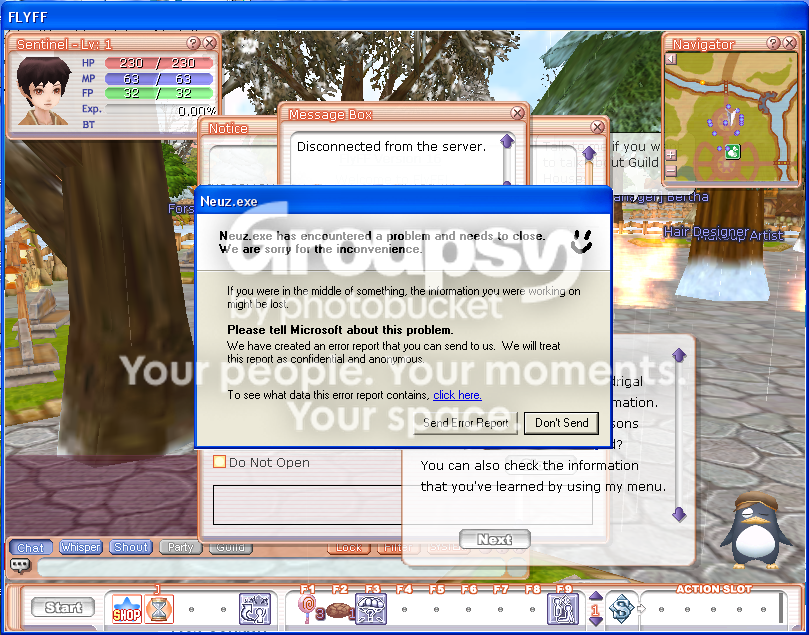Click the chat speech bubble icon
The image size is (809, 635).
[x=20, y=566]
